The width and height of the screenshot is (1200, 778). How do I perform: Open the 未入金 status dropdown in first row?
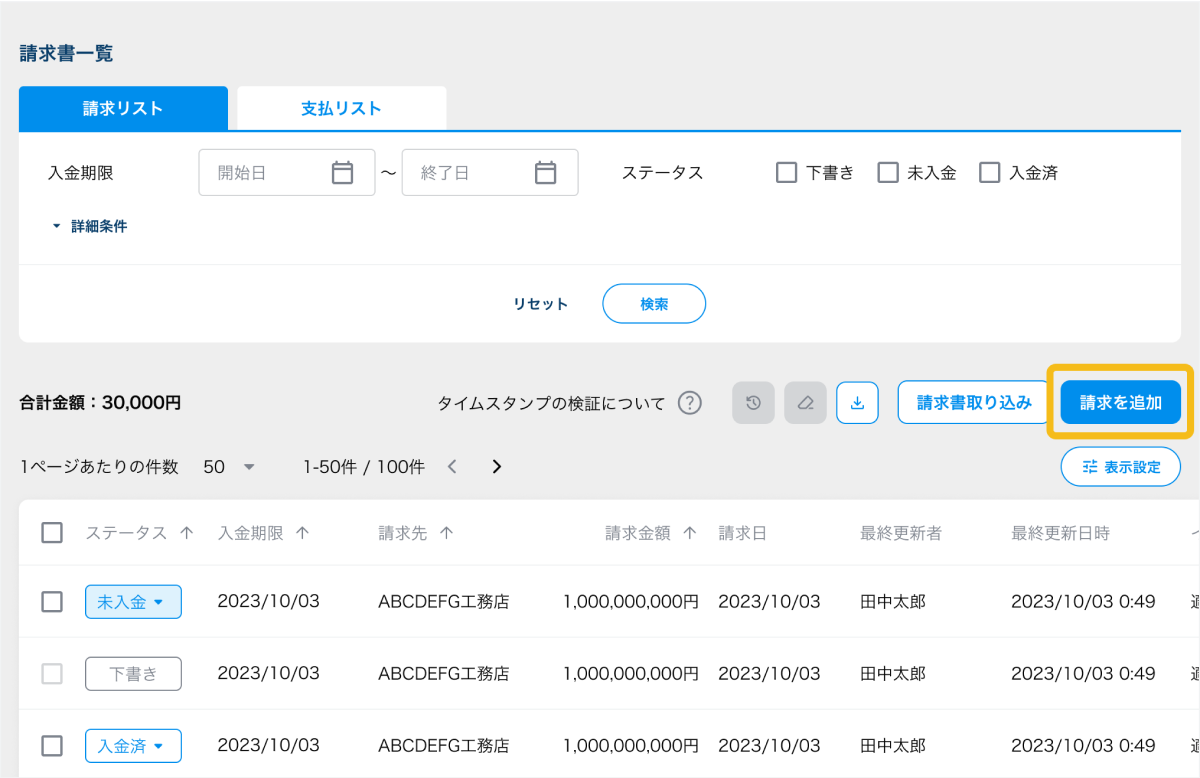click(x=133, y=602)
